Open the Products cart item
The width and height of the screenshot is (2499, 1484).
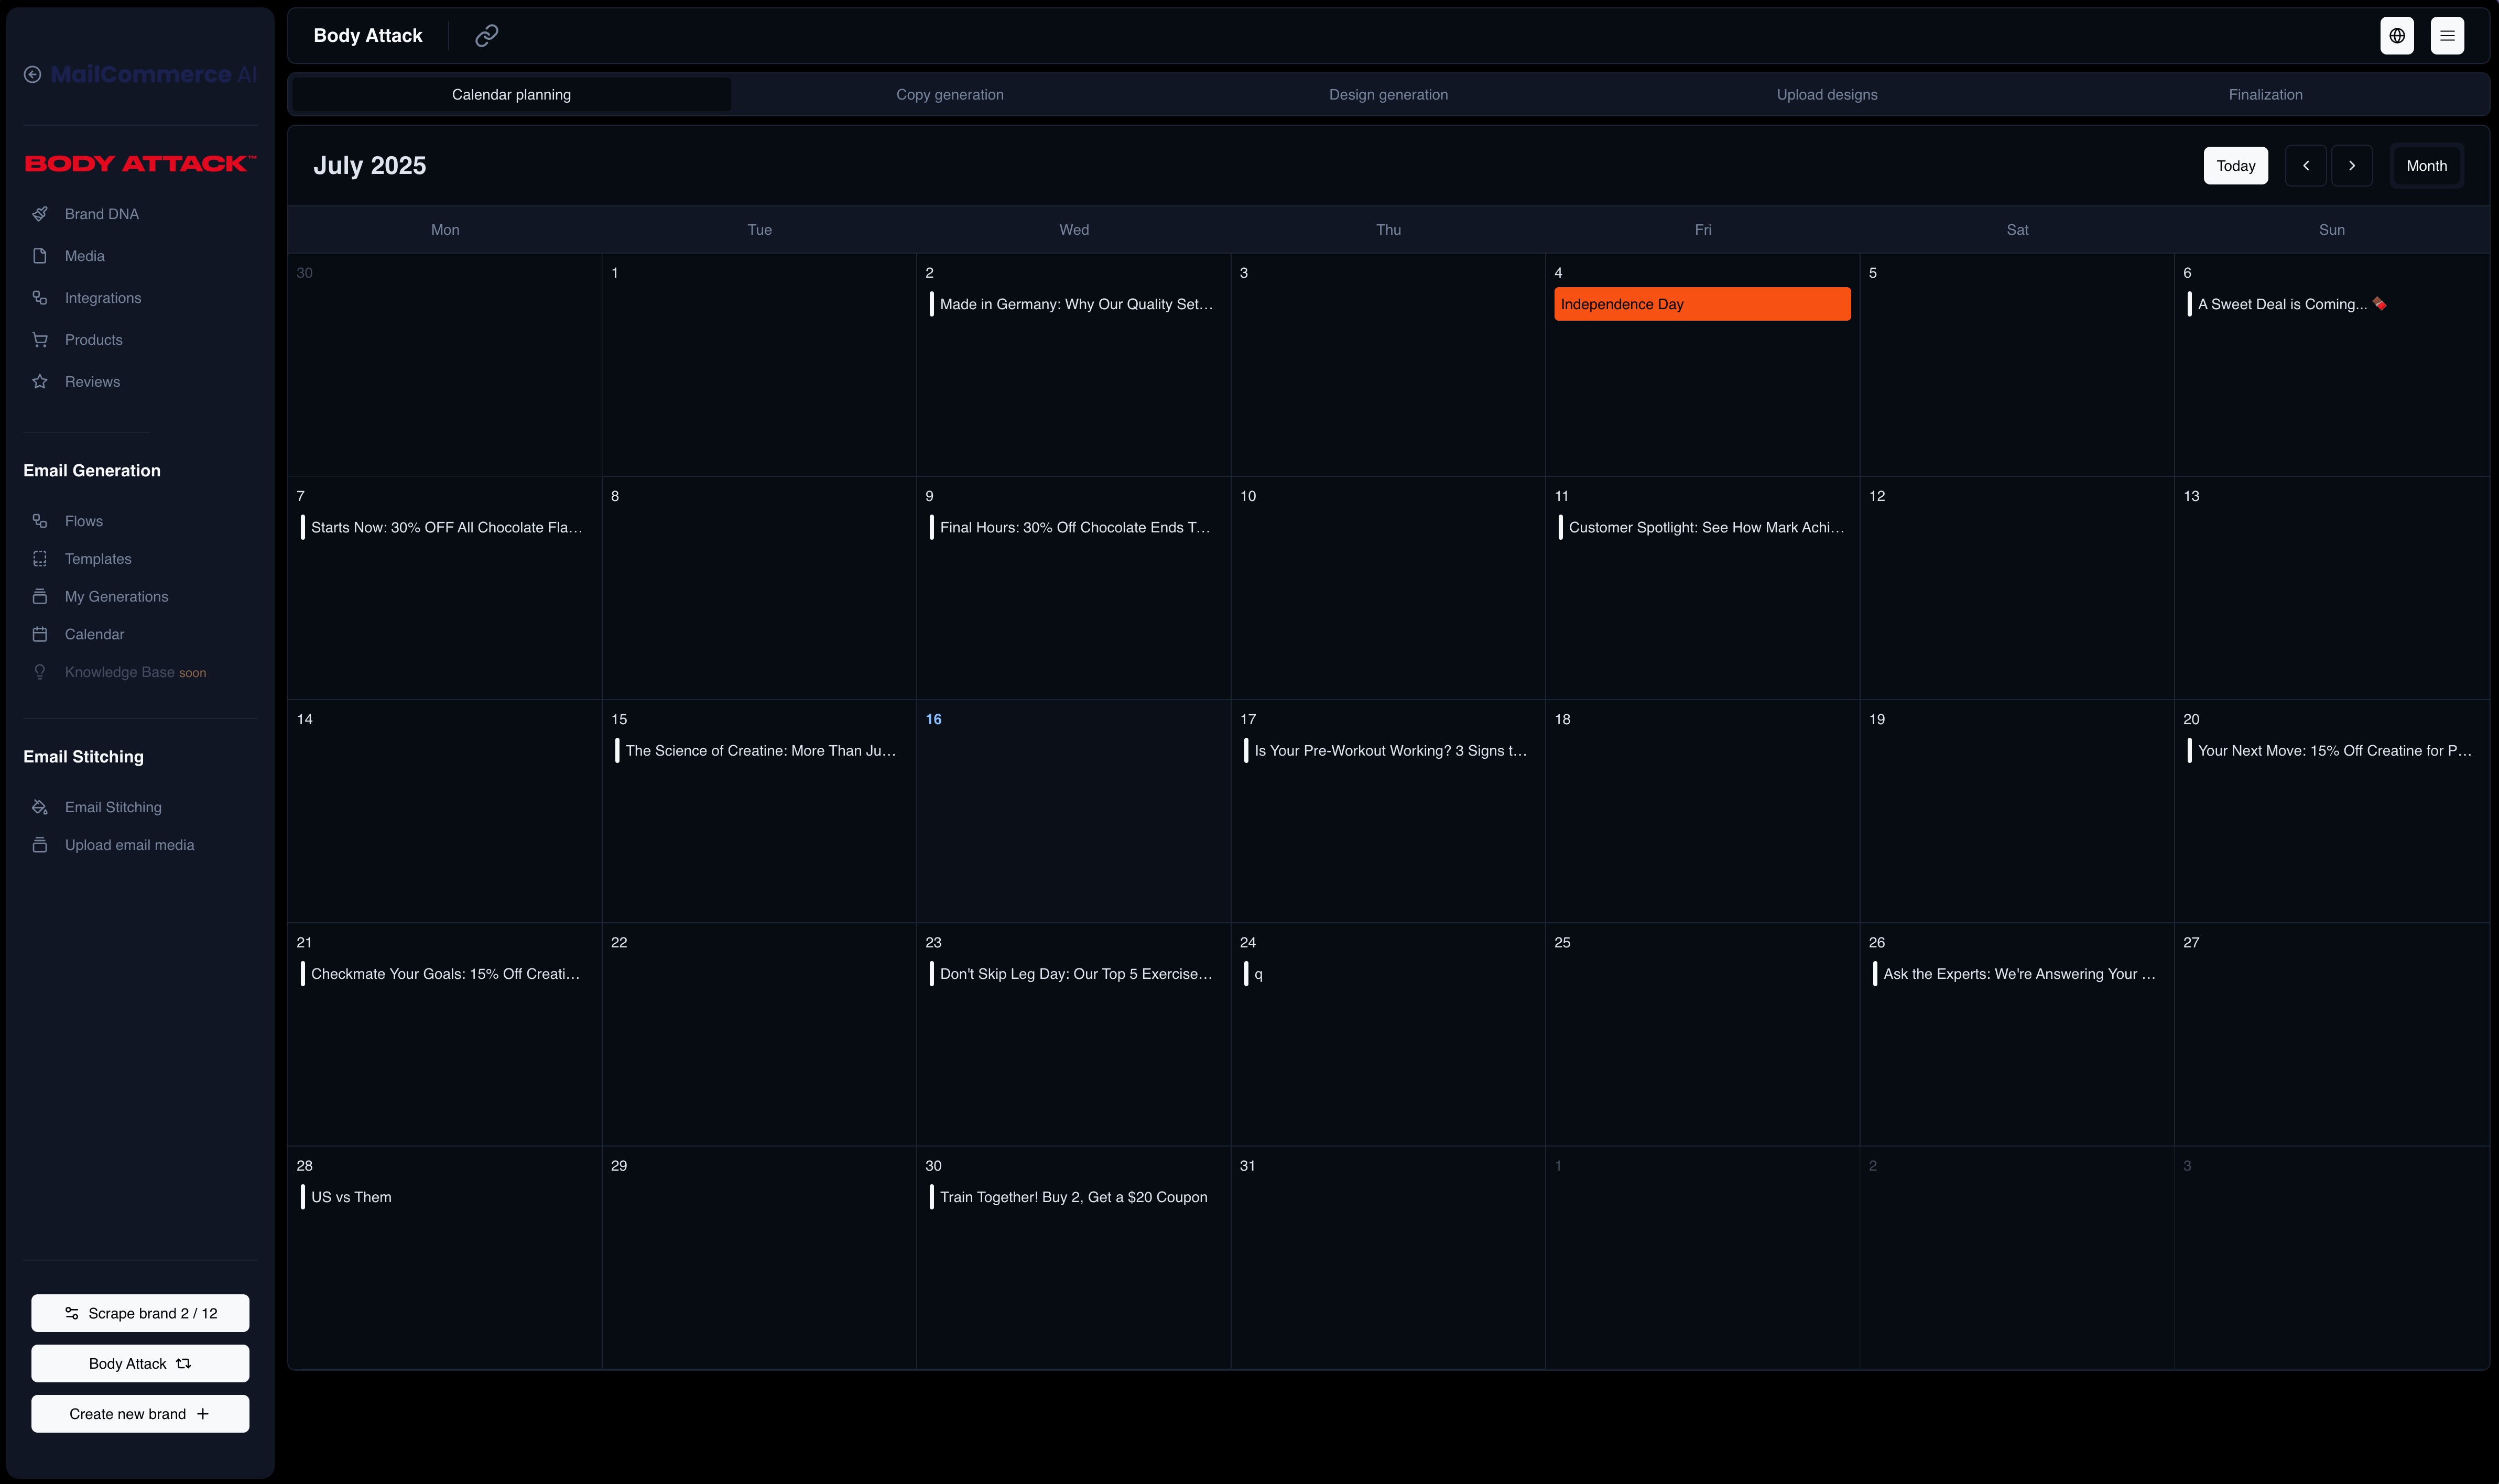point(93,340)
